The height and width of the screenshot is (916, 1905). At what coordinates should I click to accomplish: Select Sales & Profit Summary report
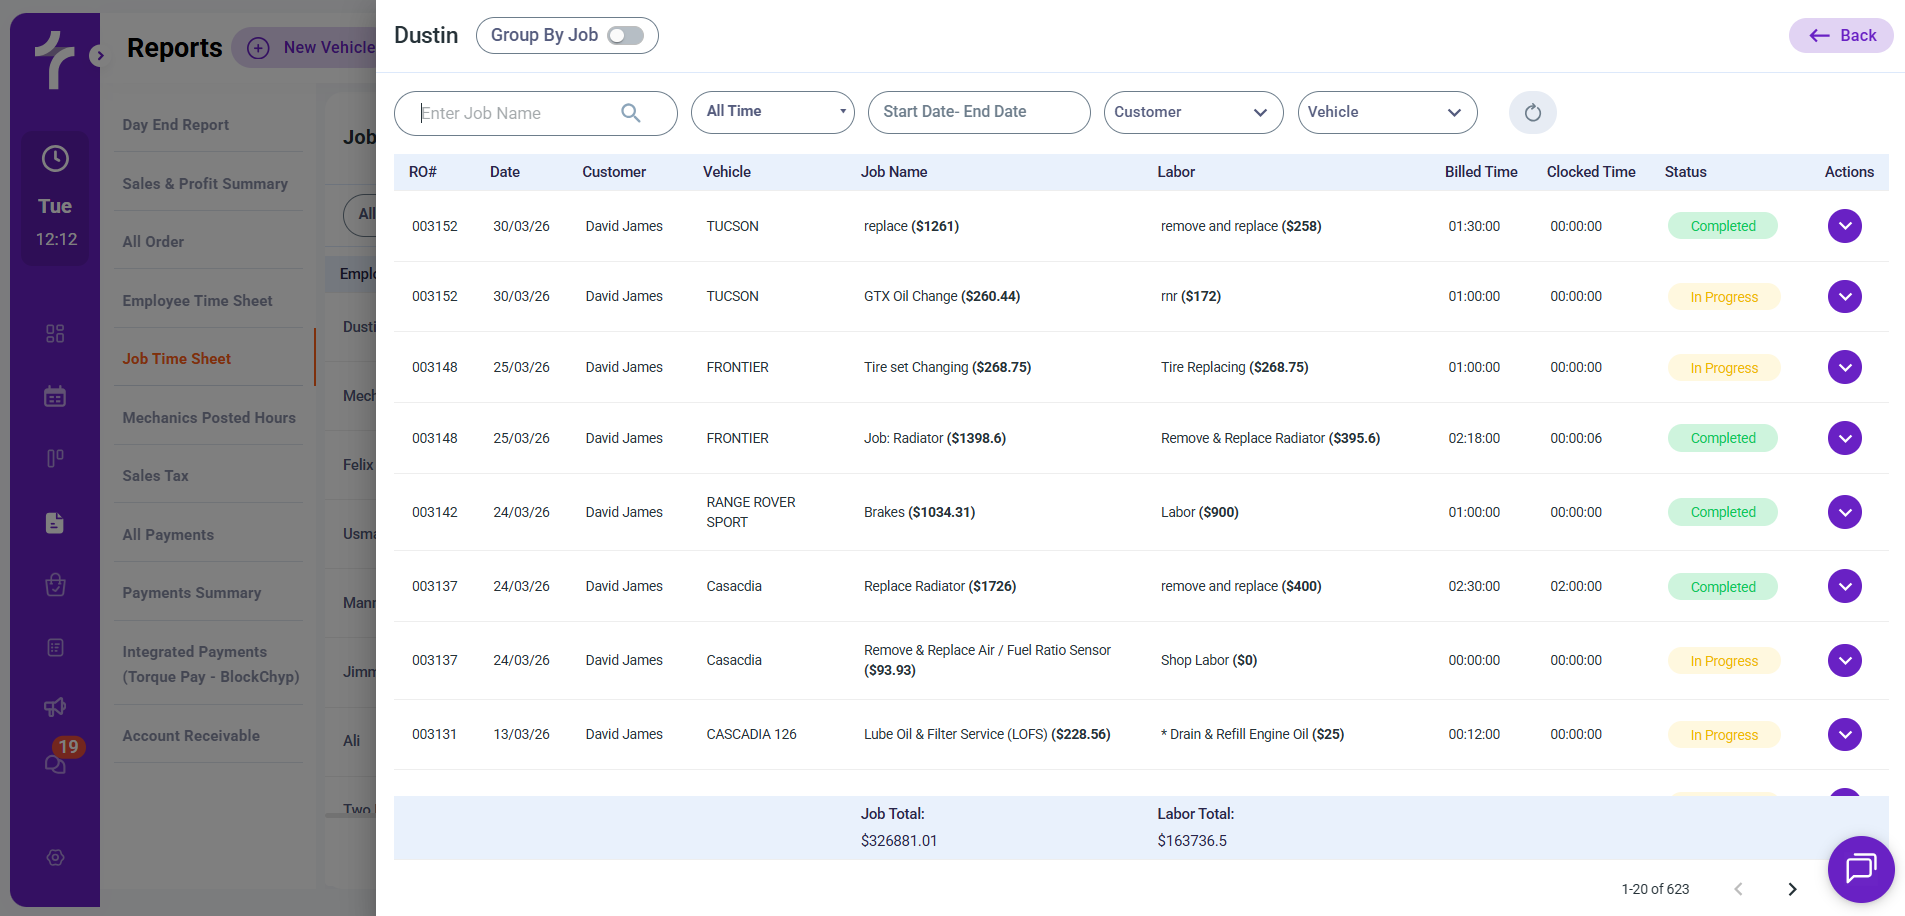click(205, 183)
